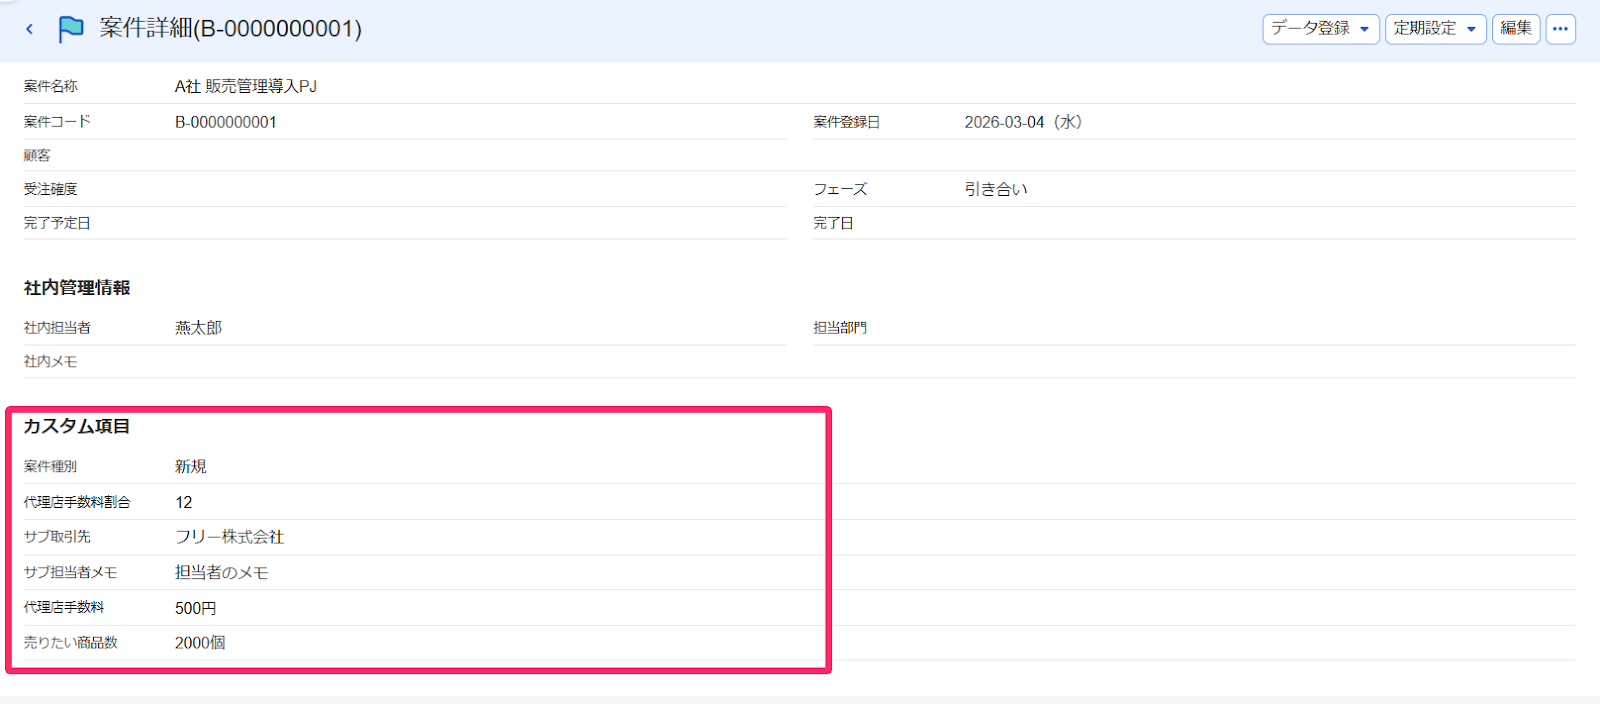This screenshot has width=1600, height=704.
Task: Select the 案件コード value B-0000000001
Action: [x=226, y=122]
